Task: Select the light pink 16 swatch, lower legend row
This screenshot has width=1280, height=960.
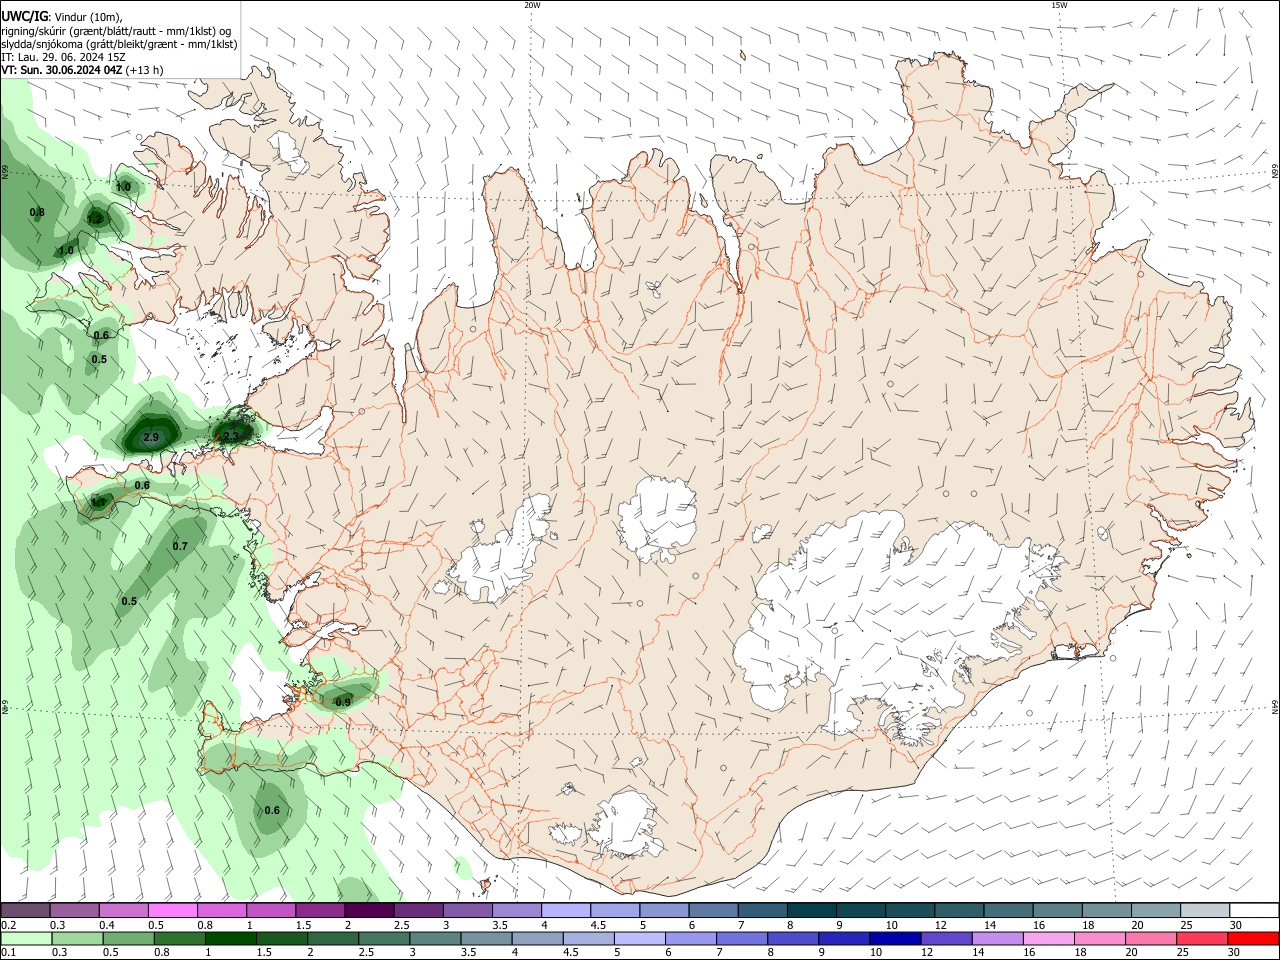Action: (x=1048, y=939)
